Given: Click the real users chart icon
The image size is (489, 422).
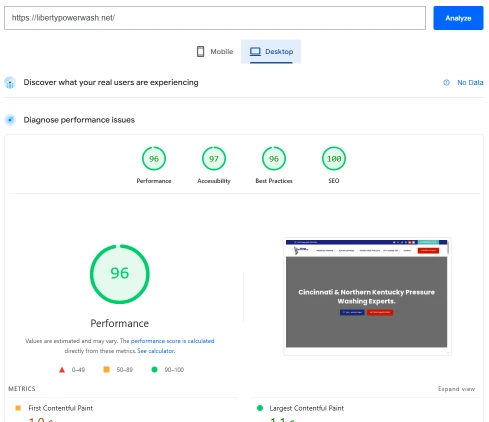Looking at the screenshot, I should [x=10, y=83].
